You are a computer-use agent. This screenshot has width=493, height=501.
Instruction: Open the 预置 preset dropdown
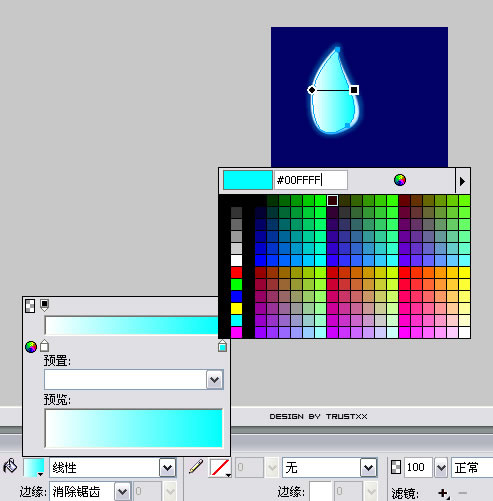[x=215, y=379]
